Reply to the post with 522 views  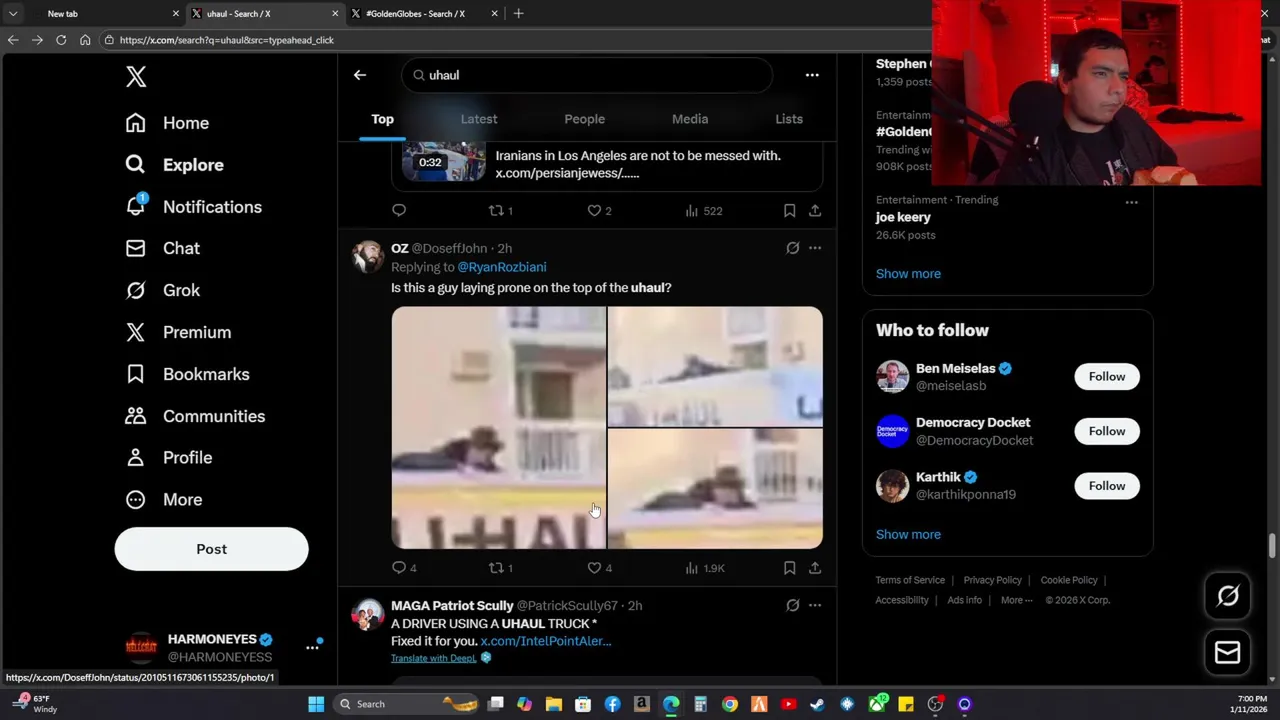click(399, 210)
